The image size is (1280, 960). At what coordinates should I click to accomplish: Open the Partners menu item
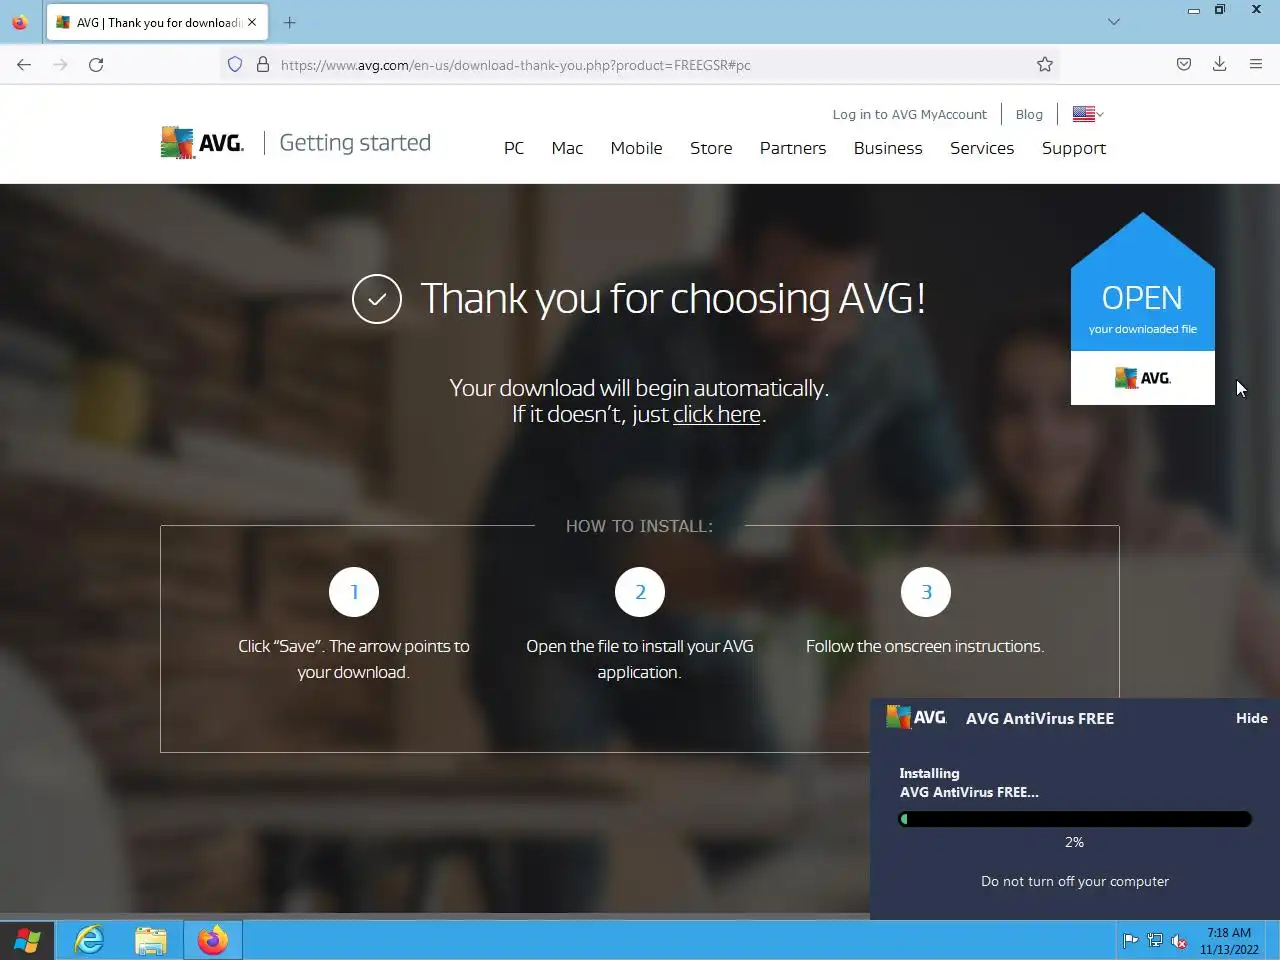[x=793, y=148]
